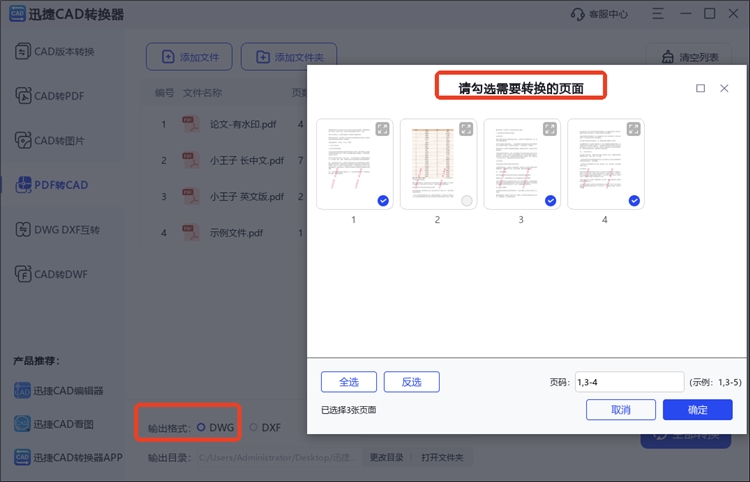
Task: Click the DWG DXF互转 sidebar icon
Action: [23, 230]
